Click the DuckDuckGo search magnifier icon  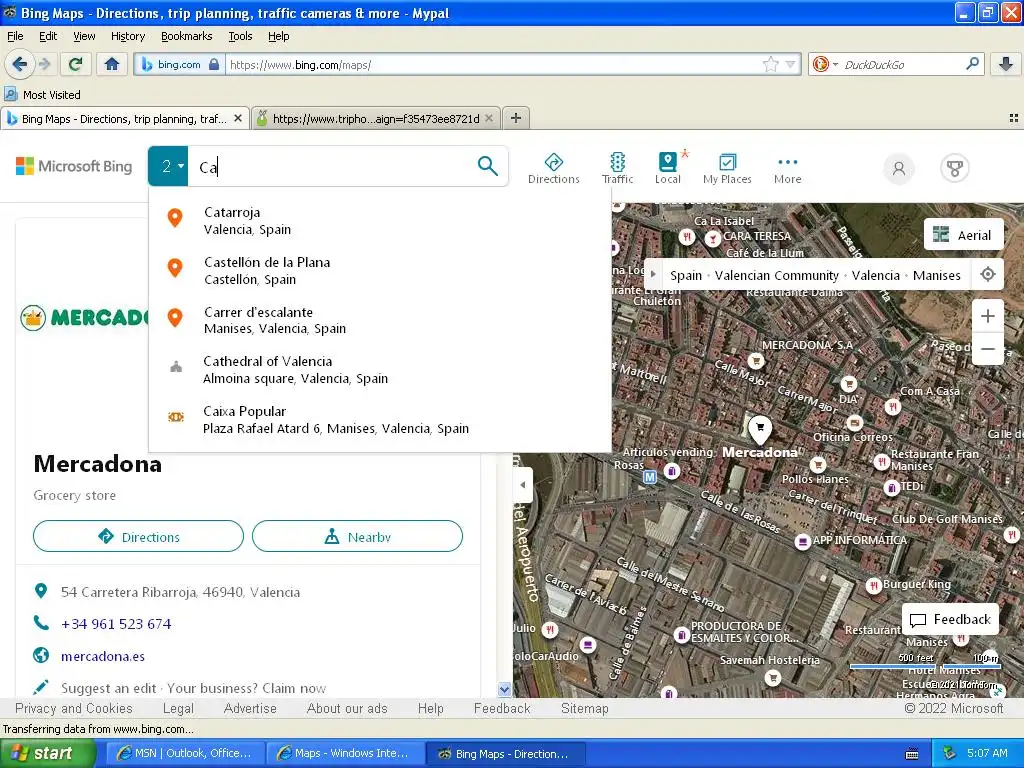click(x=972, y=64)
